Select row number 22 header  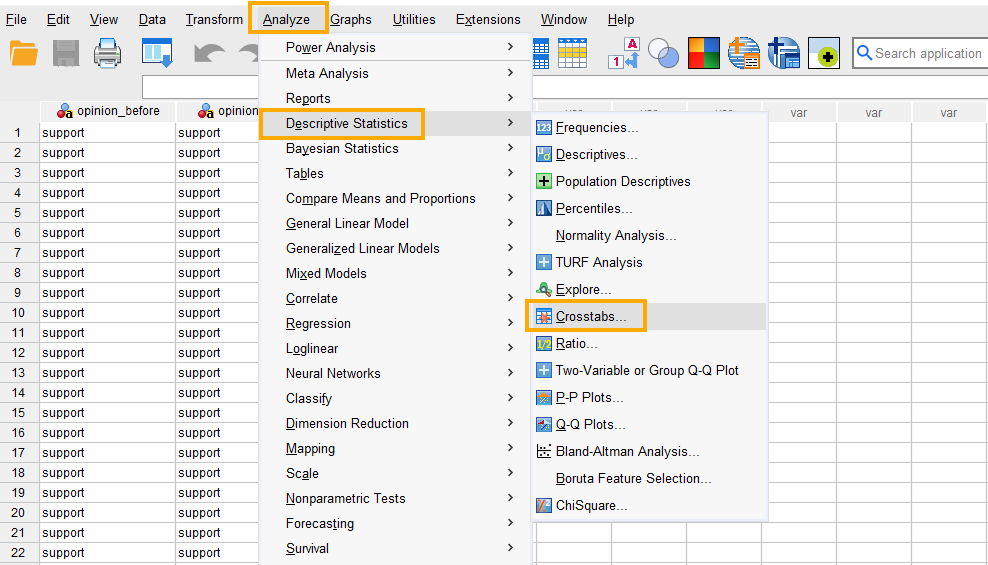(x=18, y=552)
